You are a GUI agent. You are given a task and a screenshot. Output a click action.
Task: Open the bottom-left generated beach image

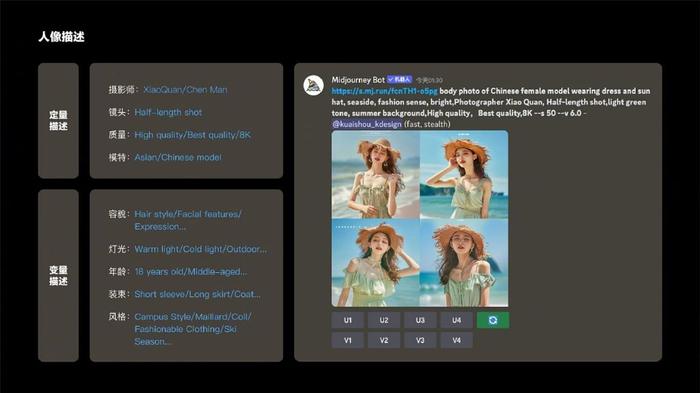(x=375, y=263)
